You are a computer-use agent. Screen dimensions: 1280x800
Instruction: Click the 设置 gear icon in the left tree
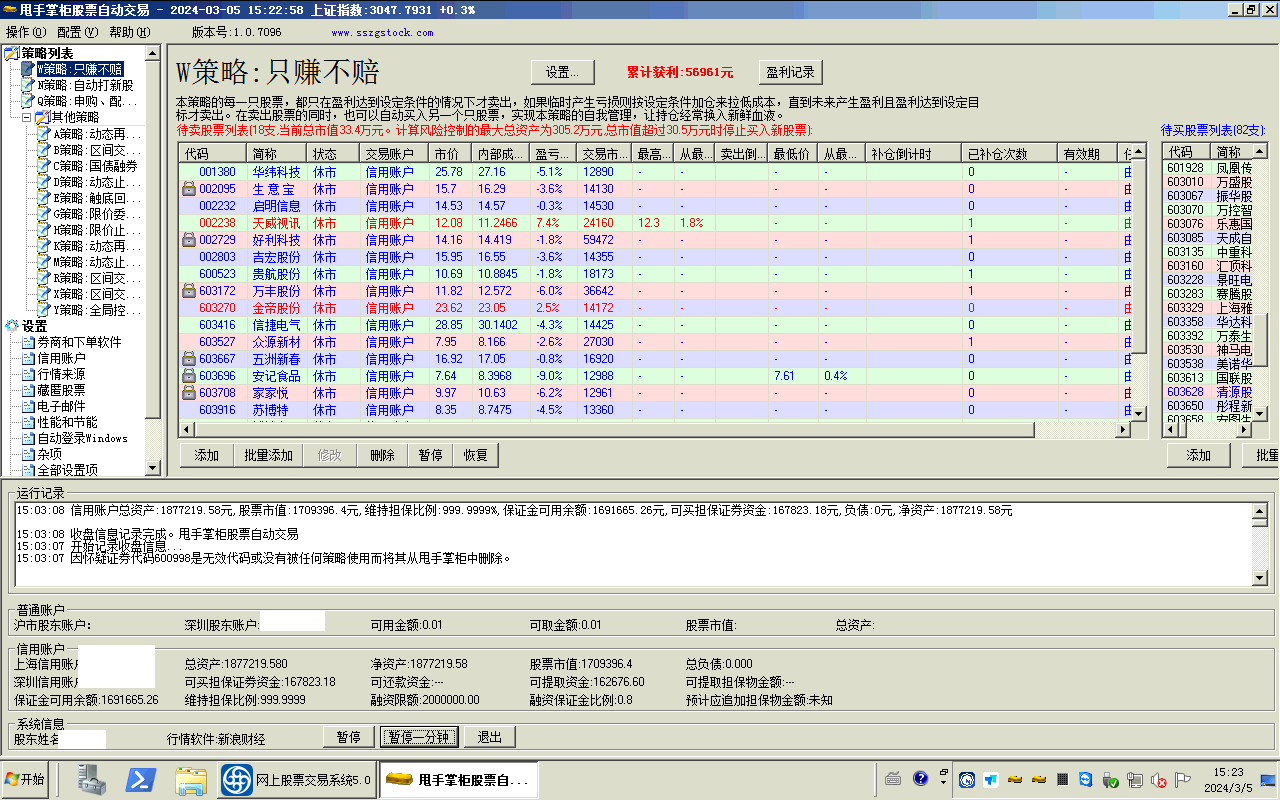coord(12,326)
